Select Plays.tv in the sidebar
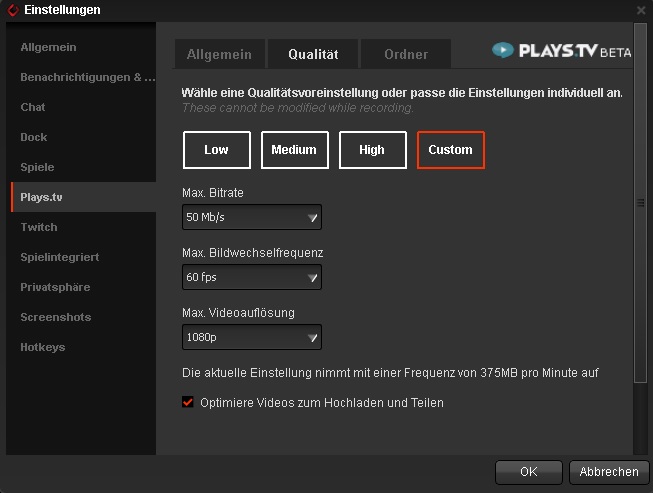The image size is (653, 493). [x=83, y=197]
